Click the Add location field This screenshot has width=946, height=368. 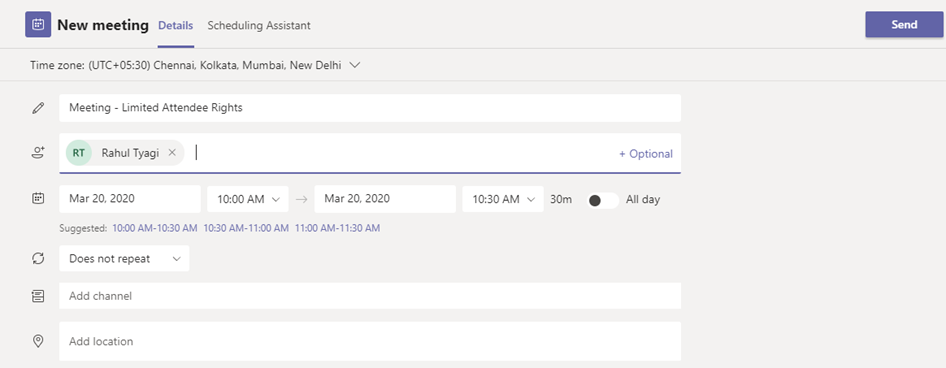point(370,341)
